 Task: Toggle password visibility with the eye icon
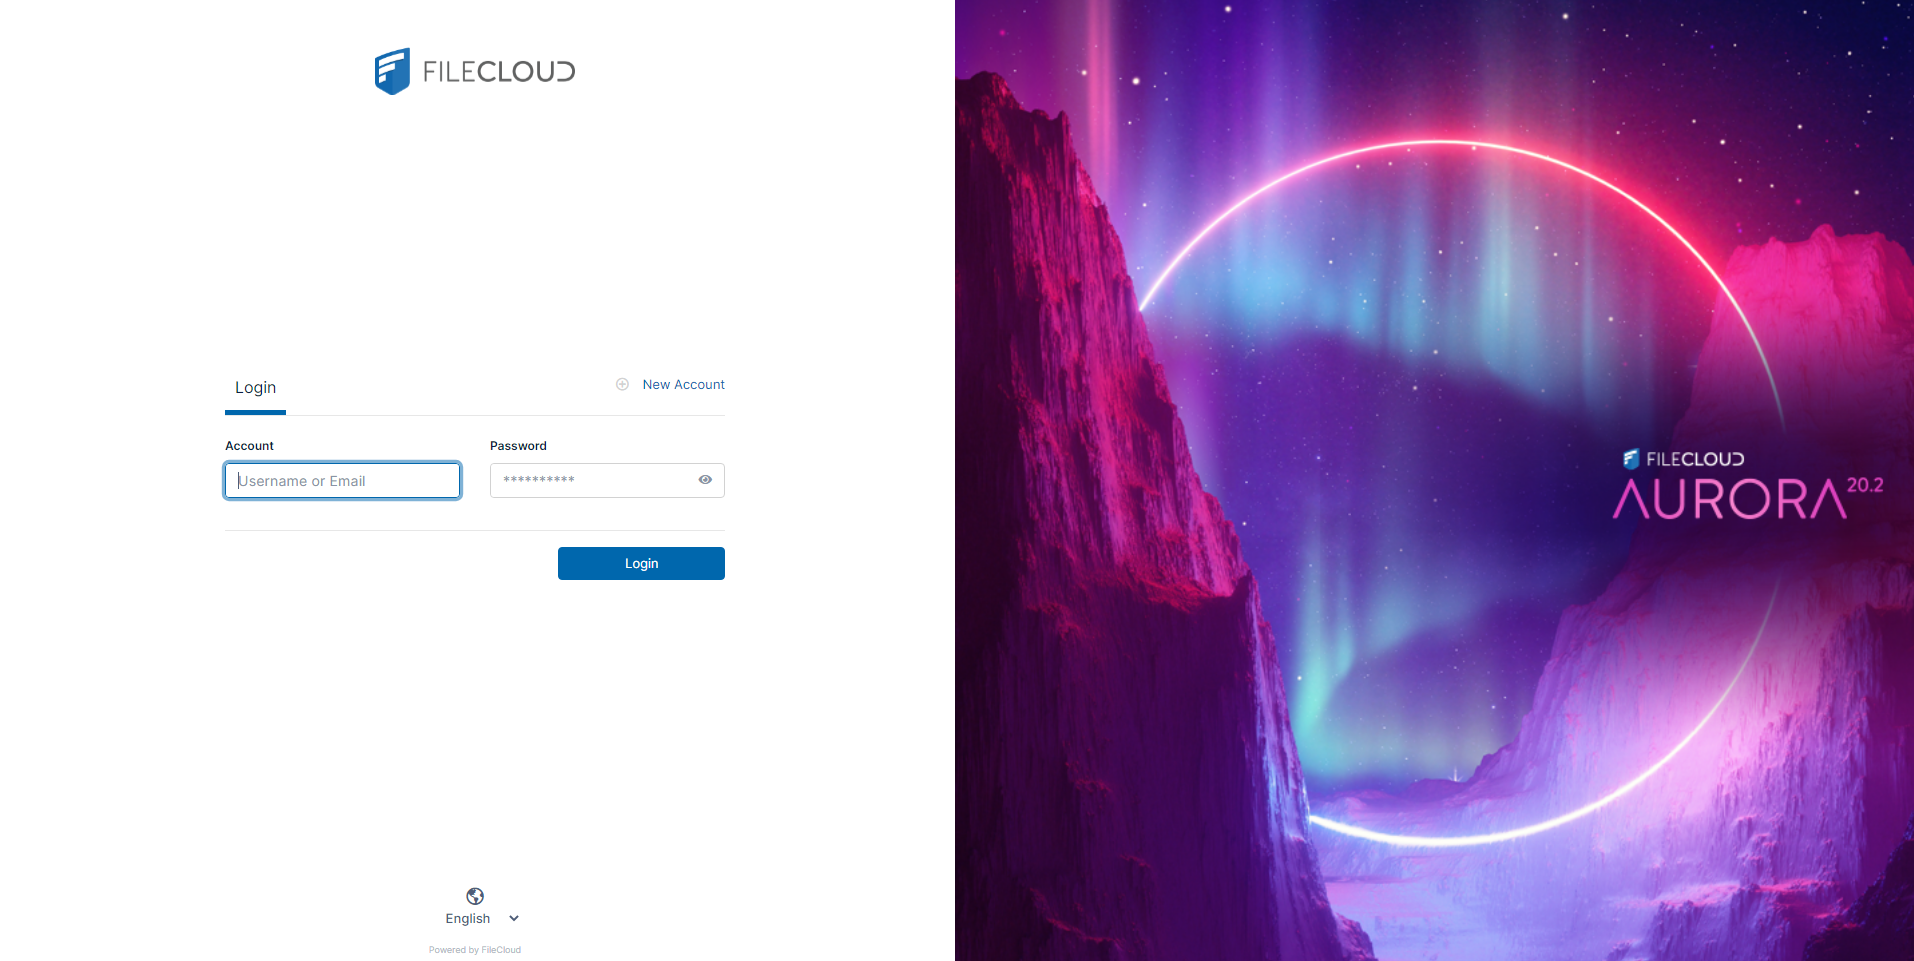pos(705,480)
